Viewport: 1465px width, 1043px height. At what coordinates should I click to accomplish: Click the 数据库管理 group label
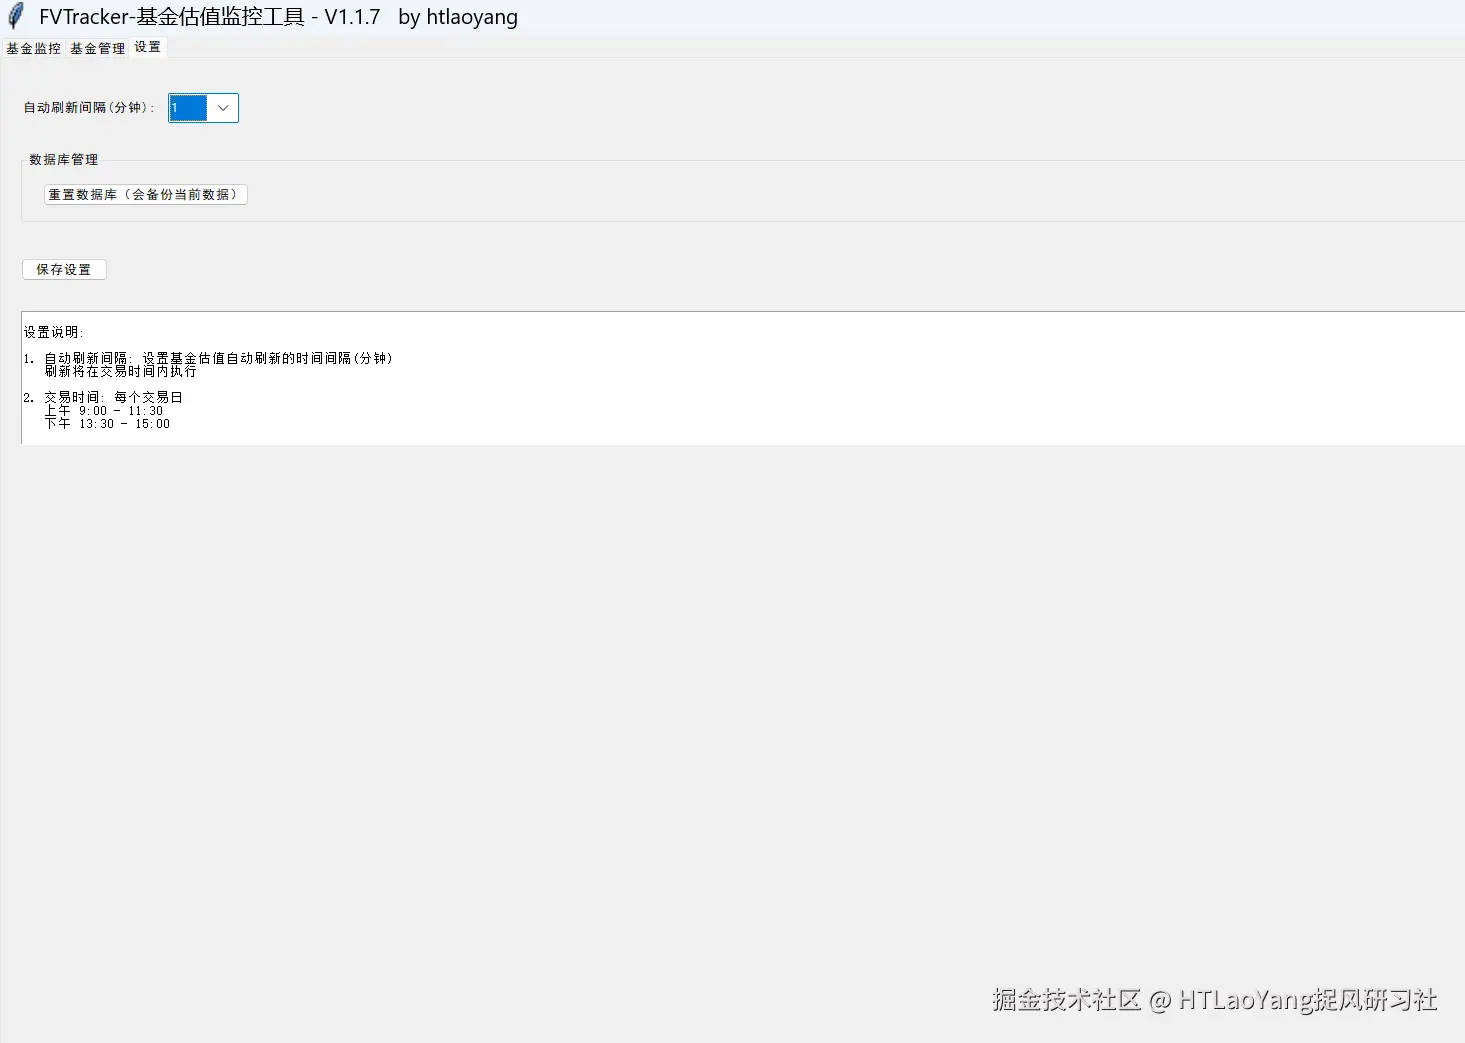pyautogui.click(x=64, y=160)
